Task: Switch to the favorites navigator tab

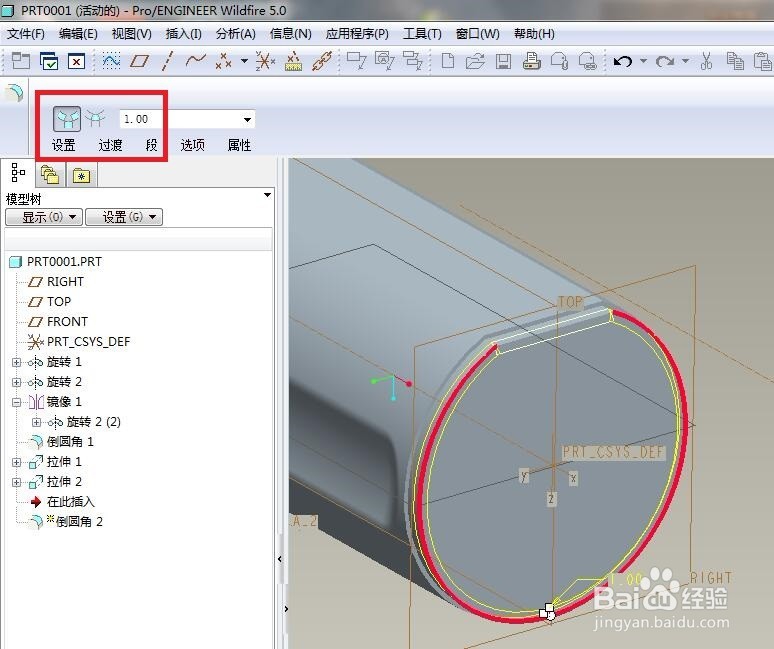Action: pyautogui.click(x=81, y=175)
